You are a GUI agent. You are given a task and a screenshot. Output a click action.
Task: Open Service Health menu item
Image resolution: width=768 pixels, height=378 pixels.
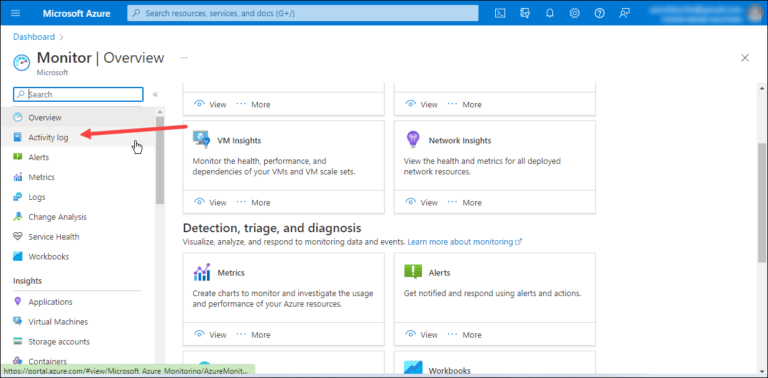pos(53,236)
